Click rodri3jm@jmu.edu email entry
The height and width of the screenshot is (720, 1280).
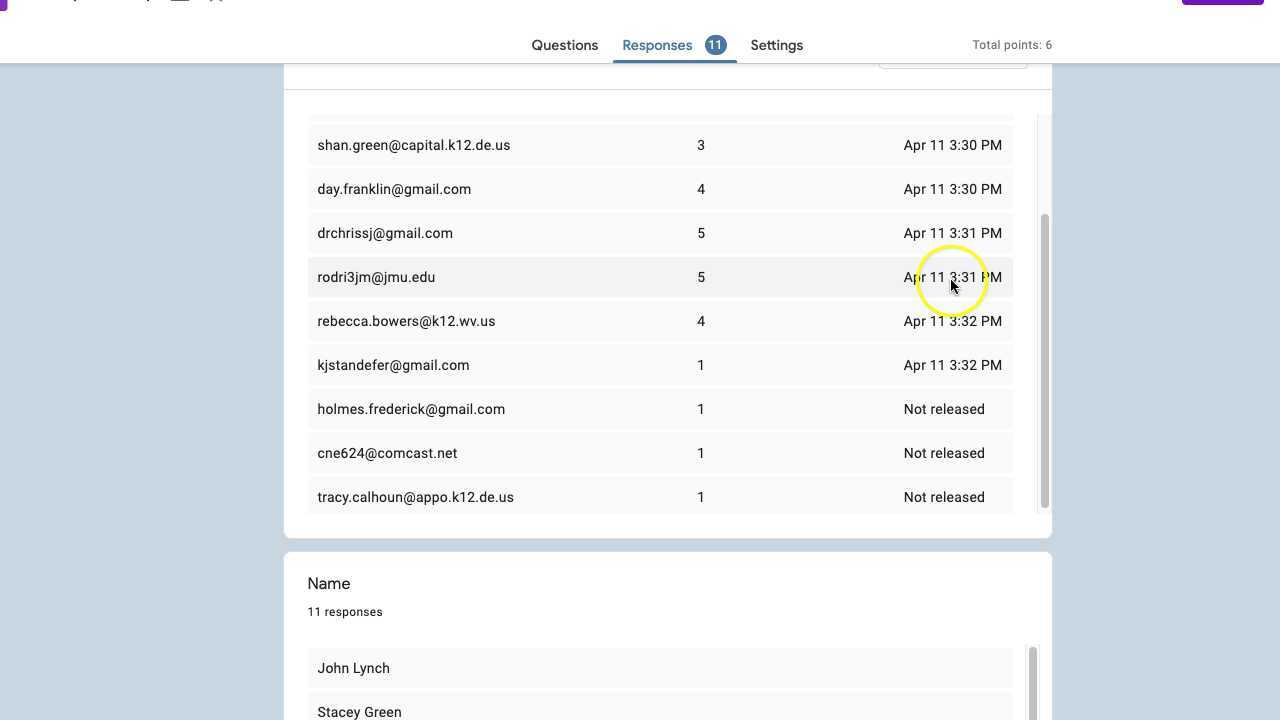click(376, 277)
